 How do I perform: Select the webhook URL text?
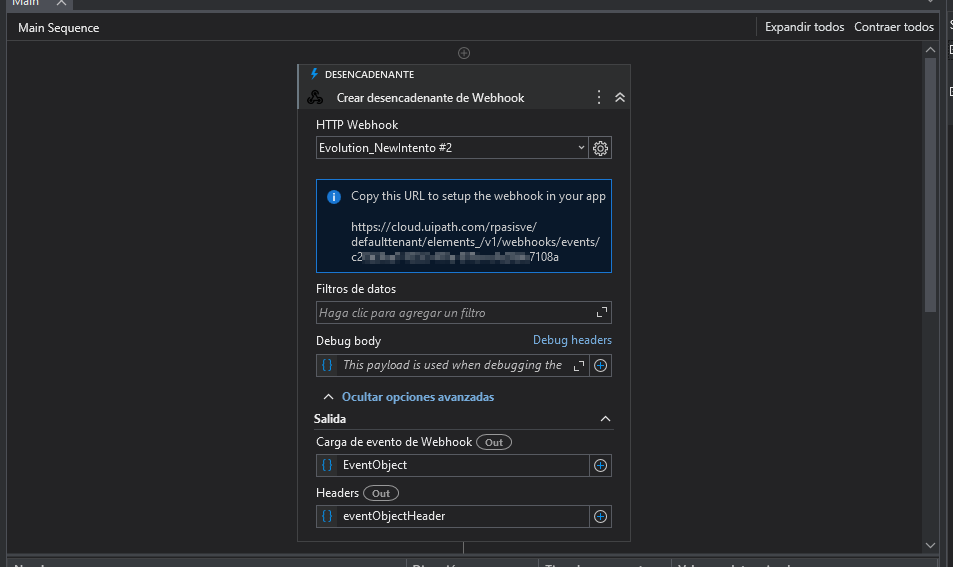pos(475,242)
